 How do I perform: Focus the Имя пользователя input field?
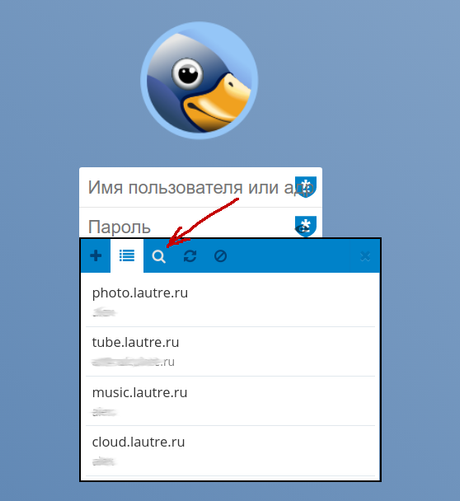click(x=201, y=187)
